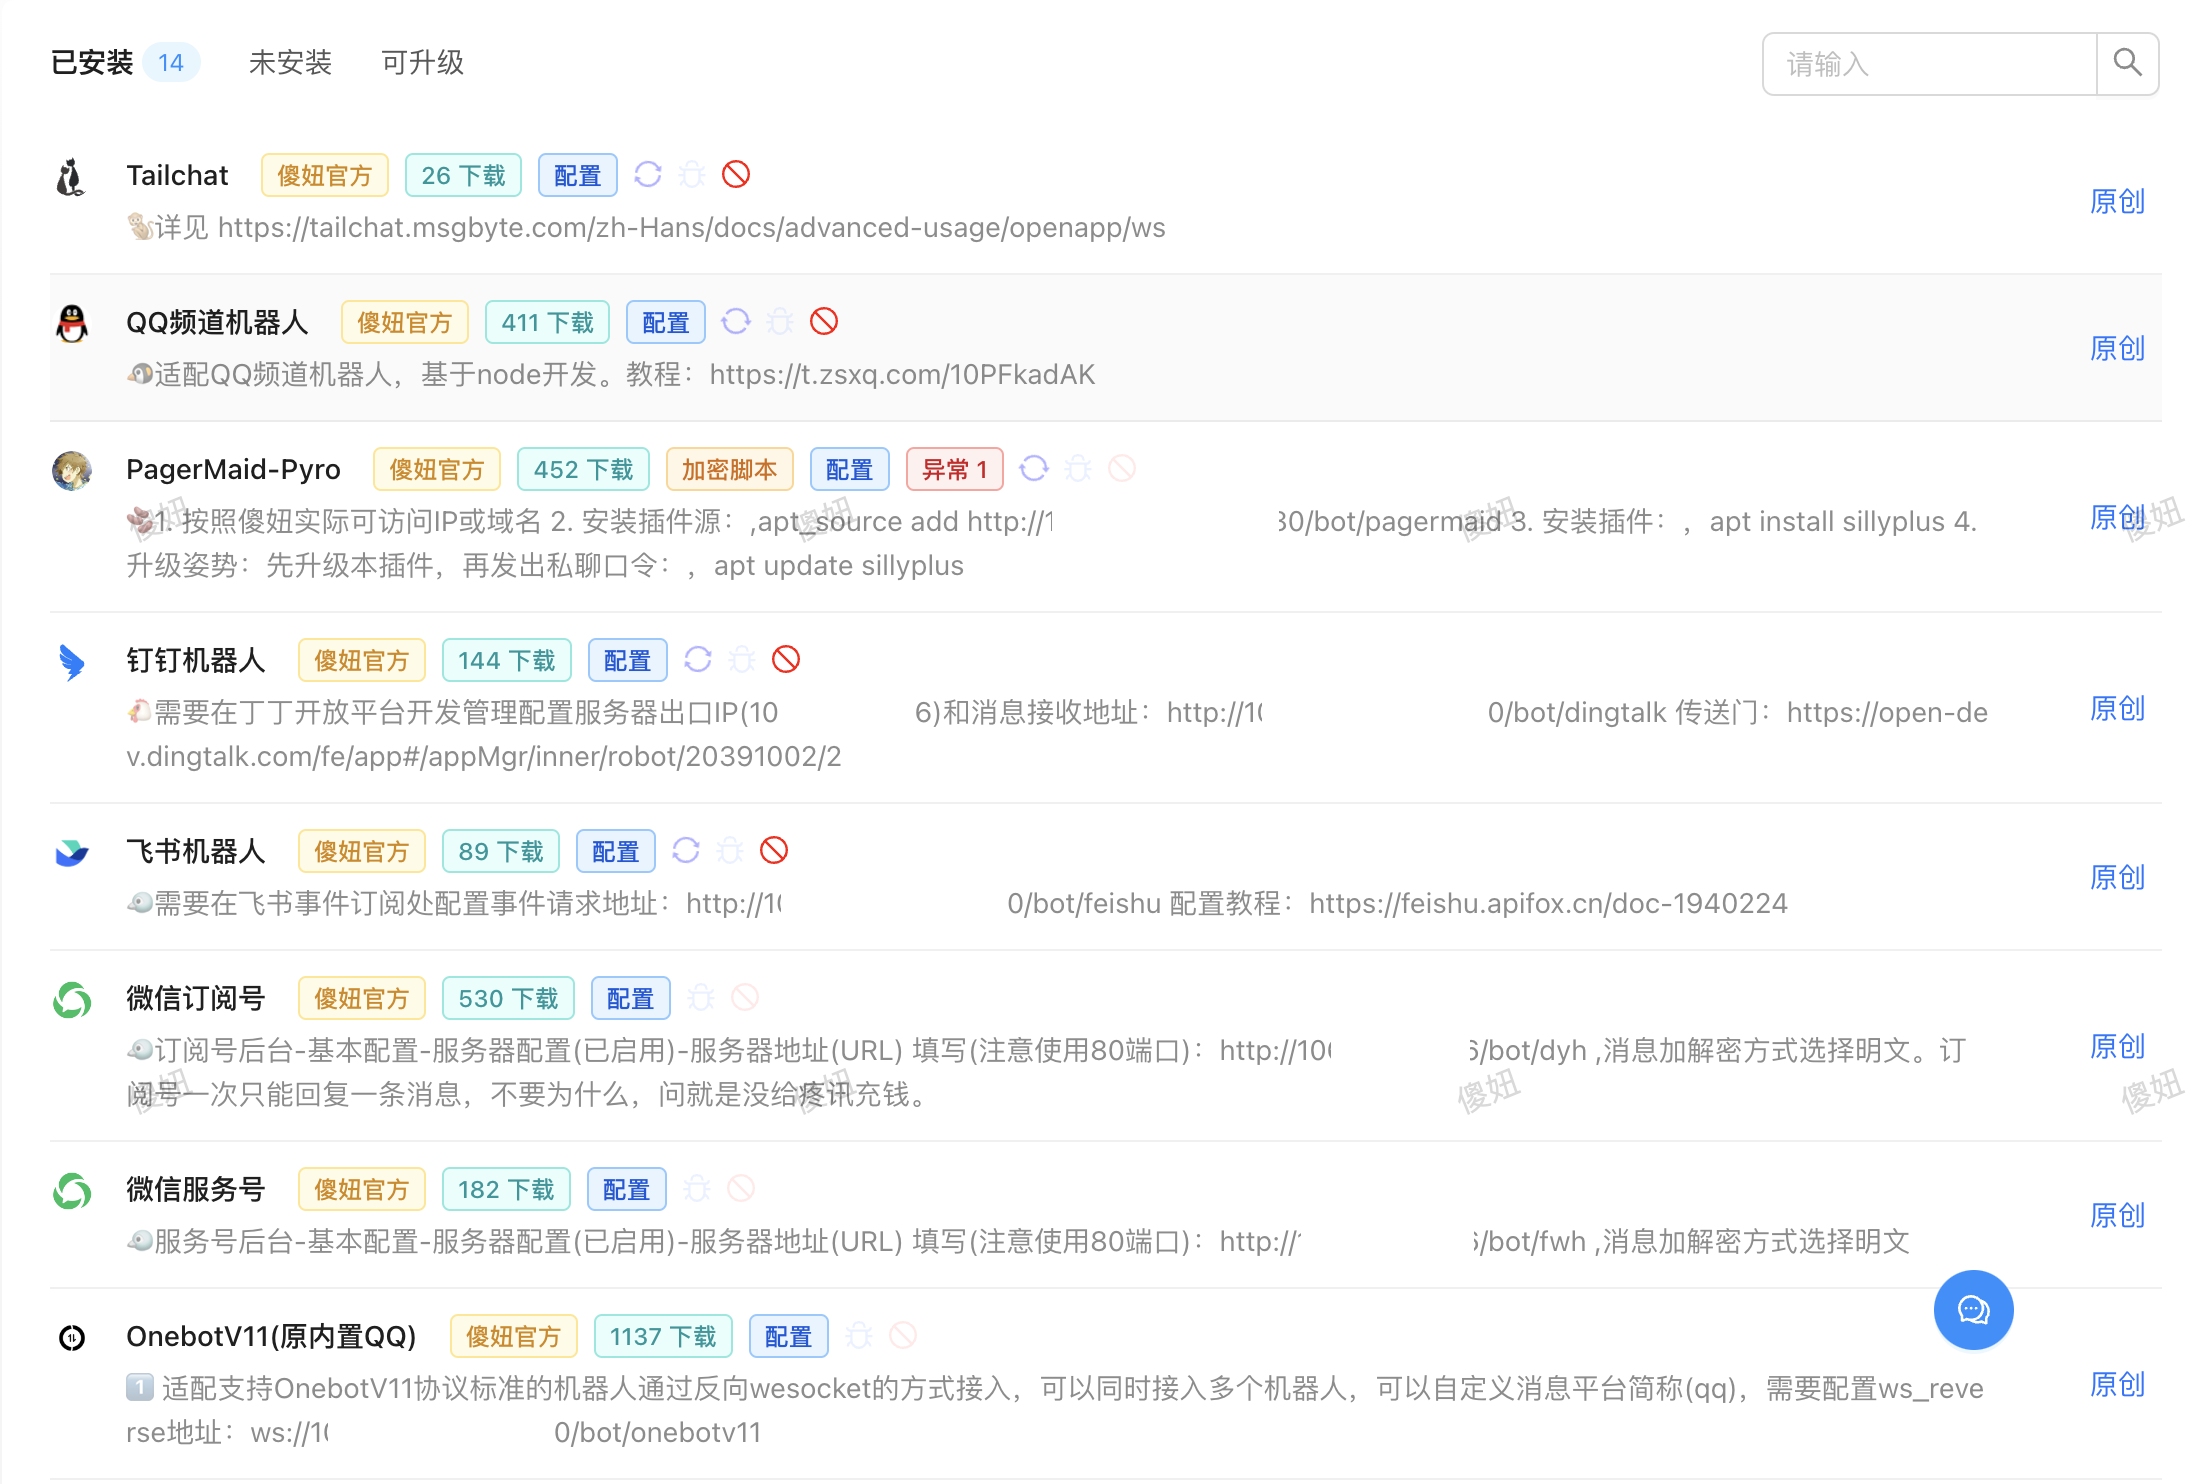
Task: Click 傻妞官方 tag on PagerMaid-Pyro
Action: tap(436, 470)
